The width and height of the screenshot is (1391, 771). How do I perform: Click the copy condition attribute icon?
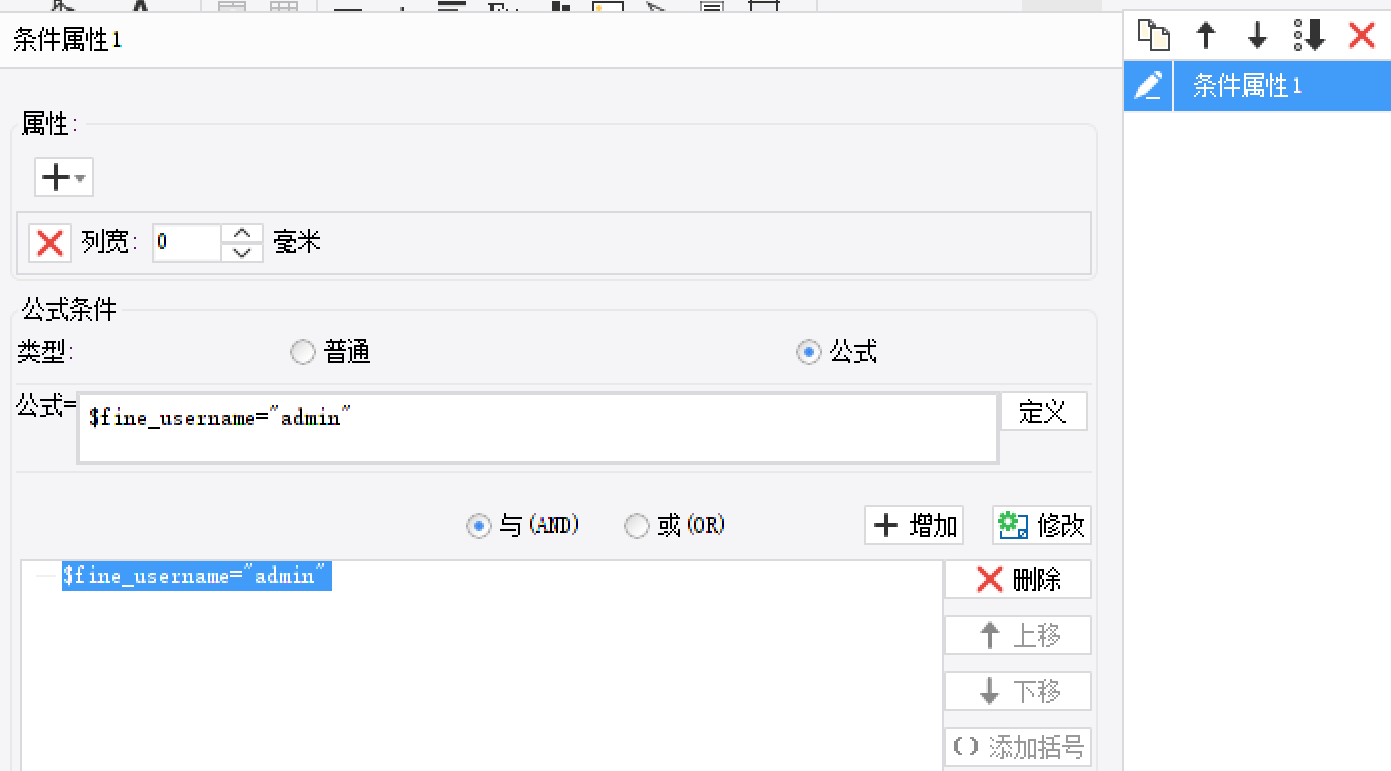pyautogui.click(x=1154, y=36)
